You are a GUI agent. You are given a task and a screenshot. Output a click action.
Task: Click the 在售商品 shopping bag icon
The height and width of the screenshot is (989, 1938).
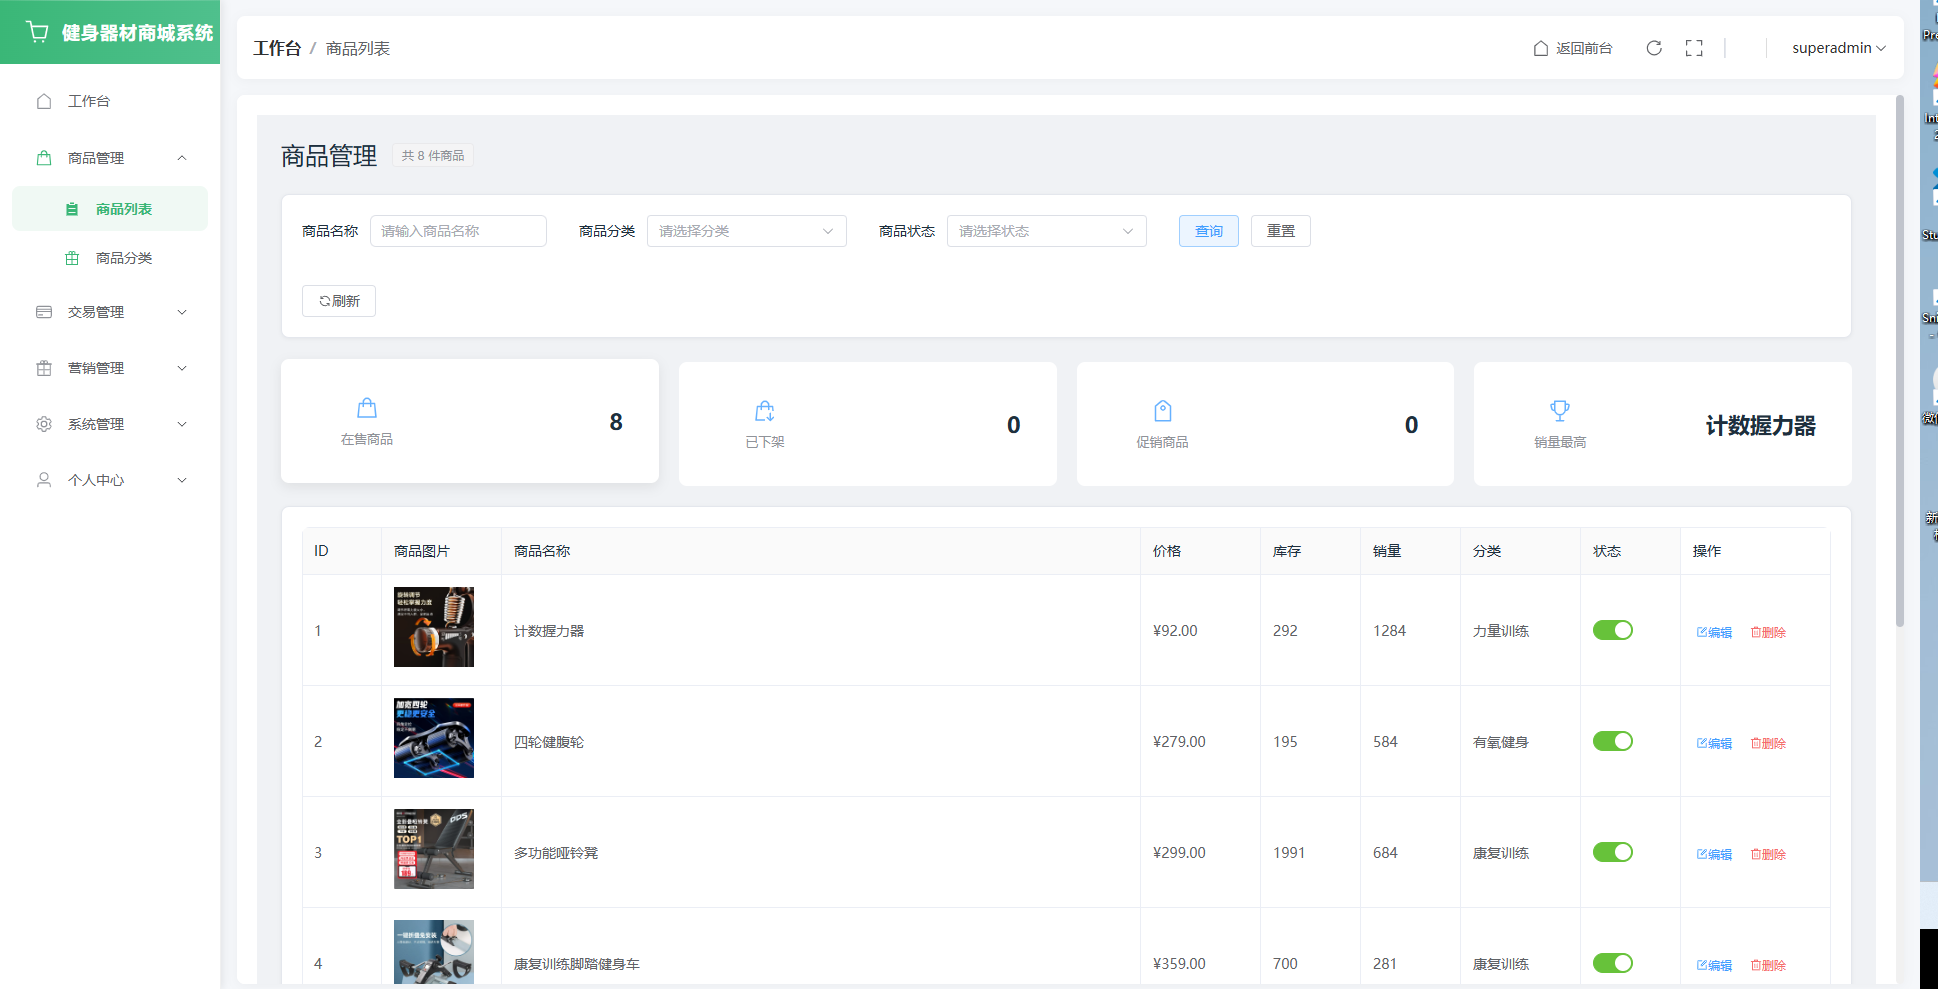click(x=367, y=408)
